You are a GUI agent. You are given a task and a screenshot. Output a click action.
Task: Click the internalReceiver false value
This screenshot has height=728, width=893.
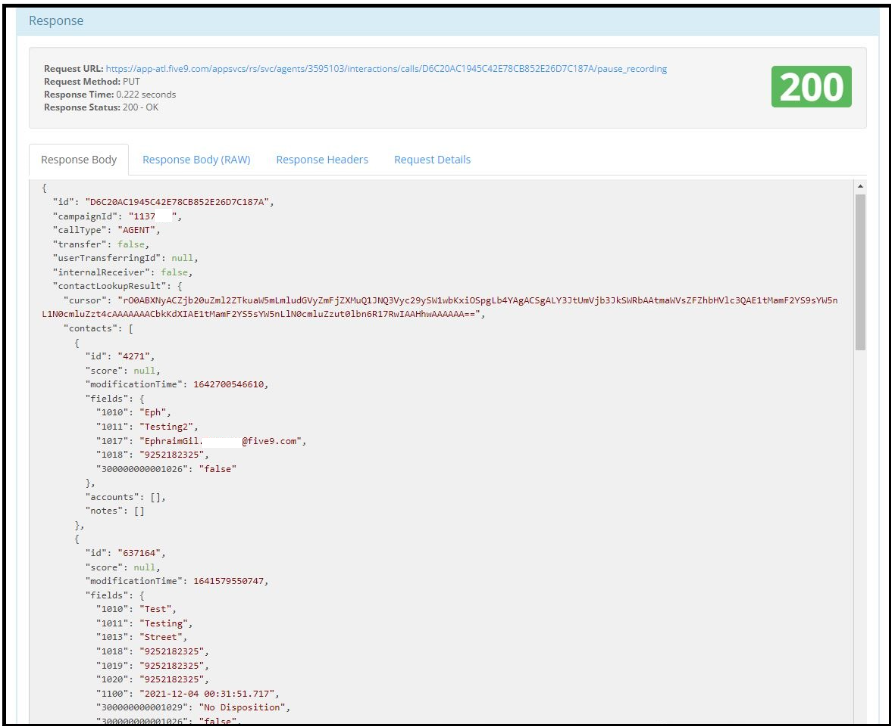[174, 272]
